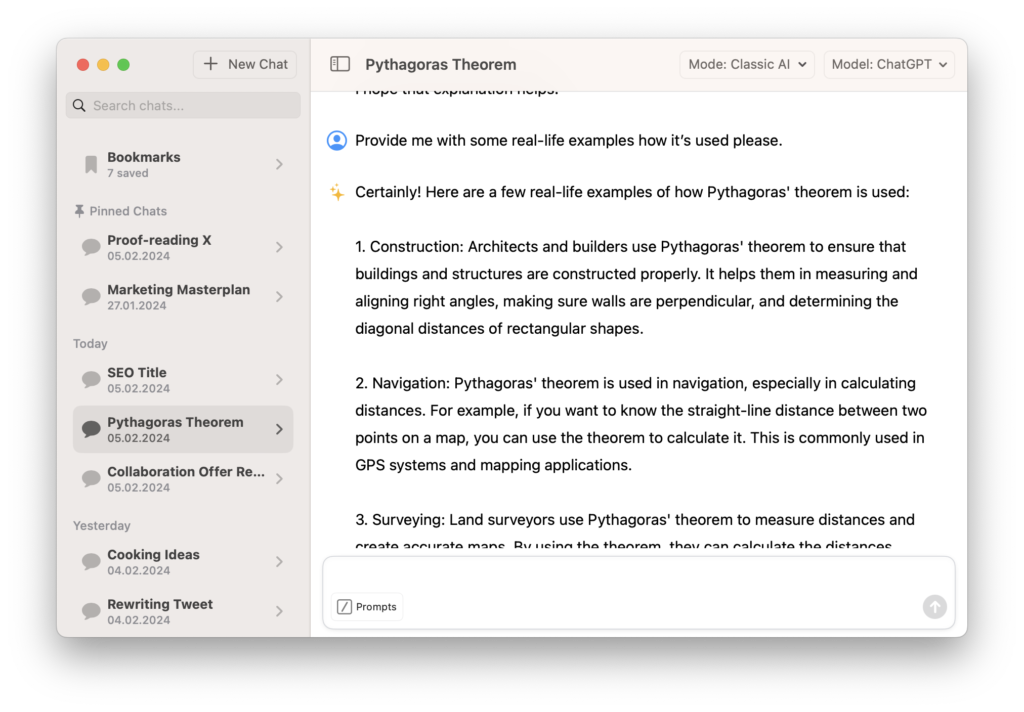
Task: Click the "Certainly! Here are a few" line
Action: pos(632,192)
